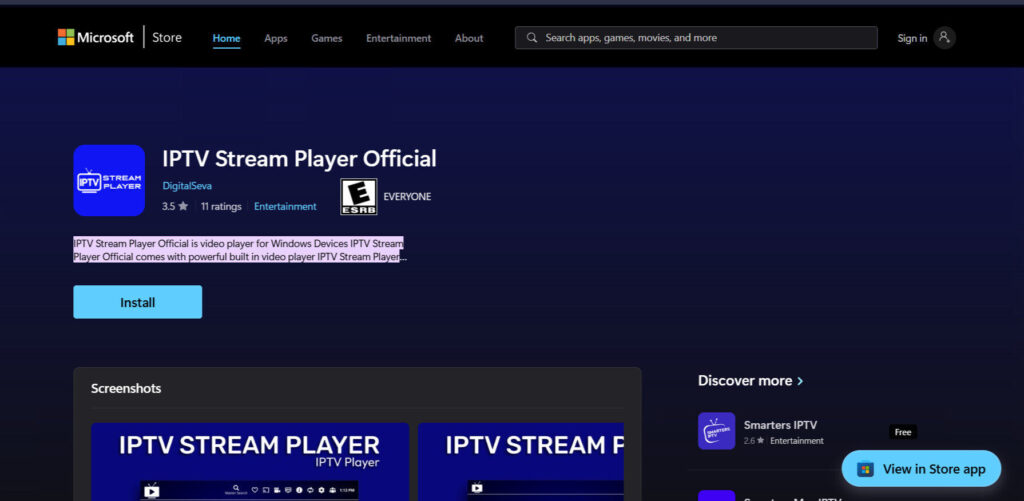Click the IPTV Stream Player app icon
Viewport: 1024px width, 501px height.
tap(109, 180)
